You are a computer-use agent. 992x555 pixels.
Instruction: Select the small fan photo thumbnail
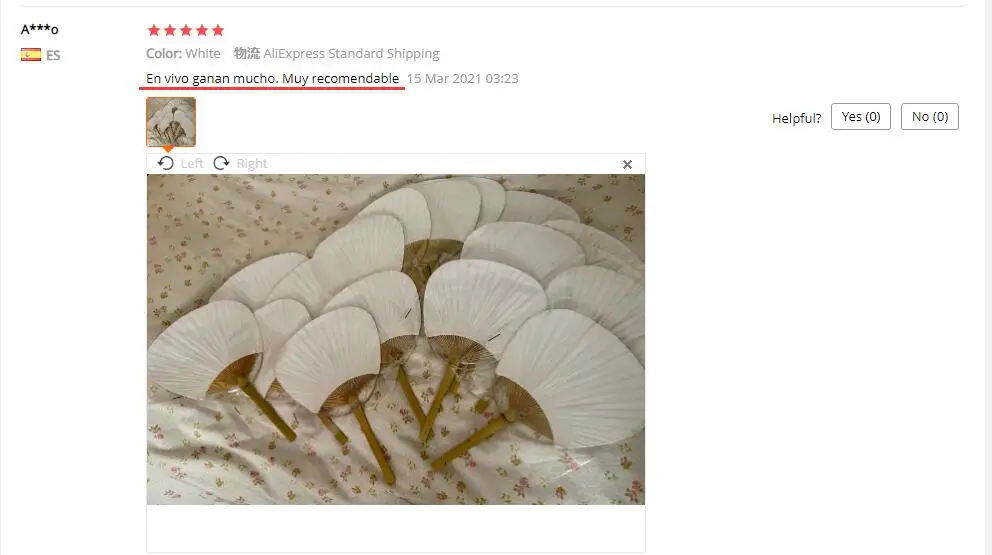[x=171, y=122]
